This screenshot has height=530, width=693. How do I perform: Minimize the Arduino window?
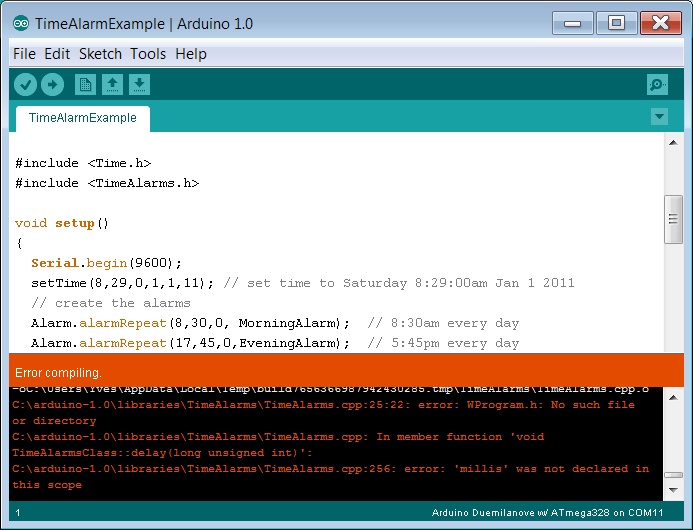coord(572,23)
